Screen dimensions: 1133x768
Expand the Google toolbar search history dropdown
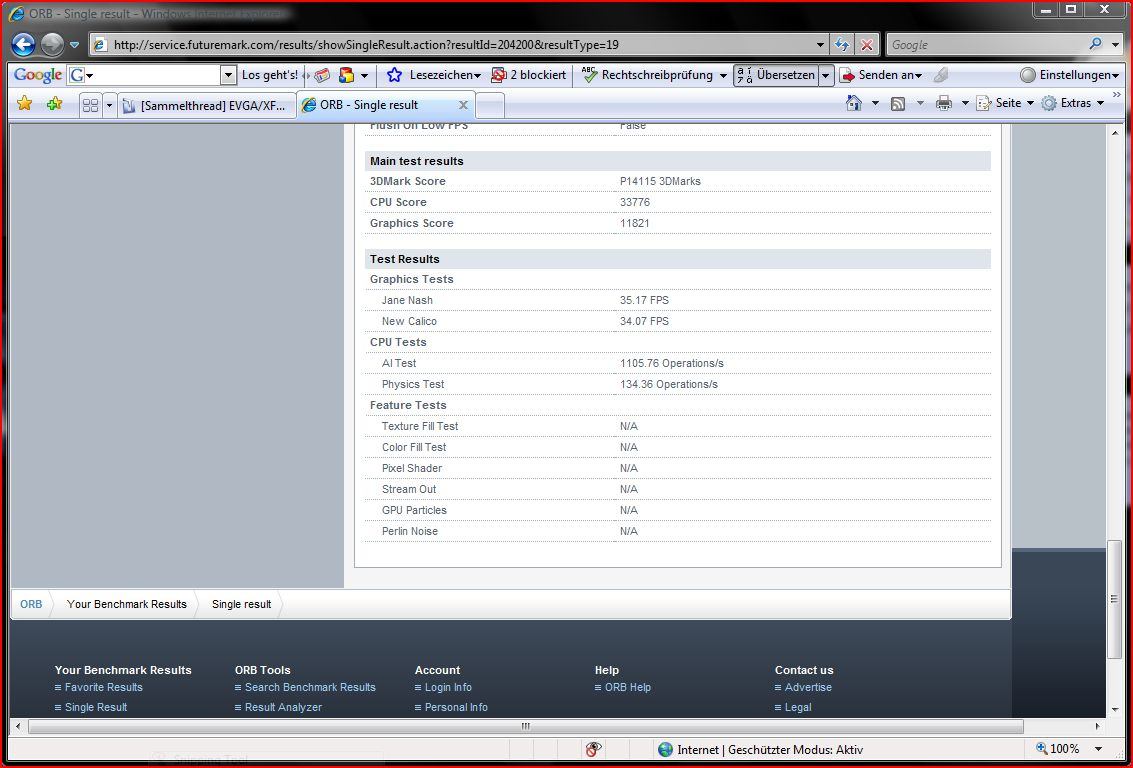pos(228,75)
